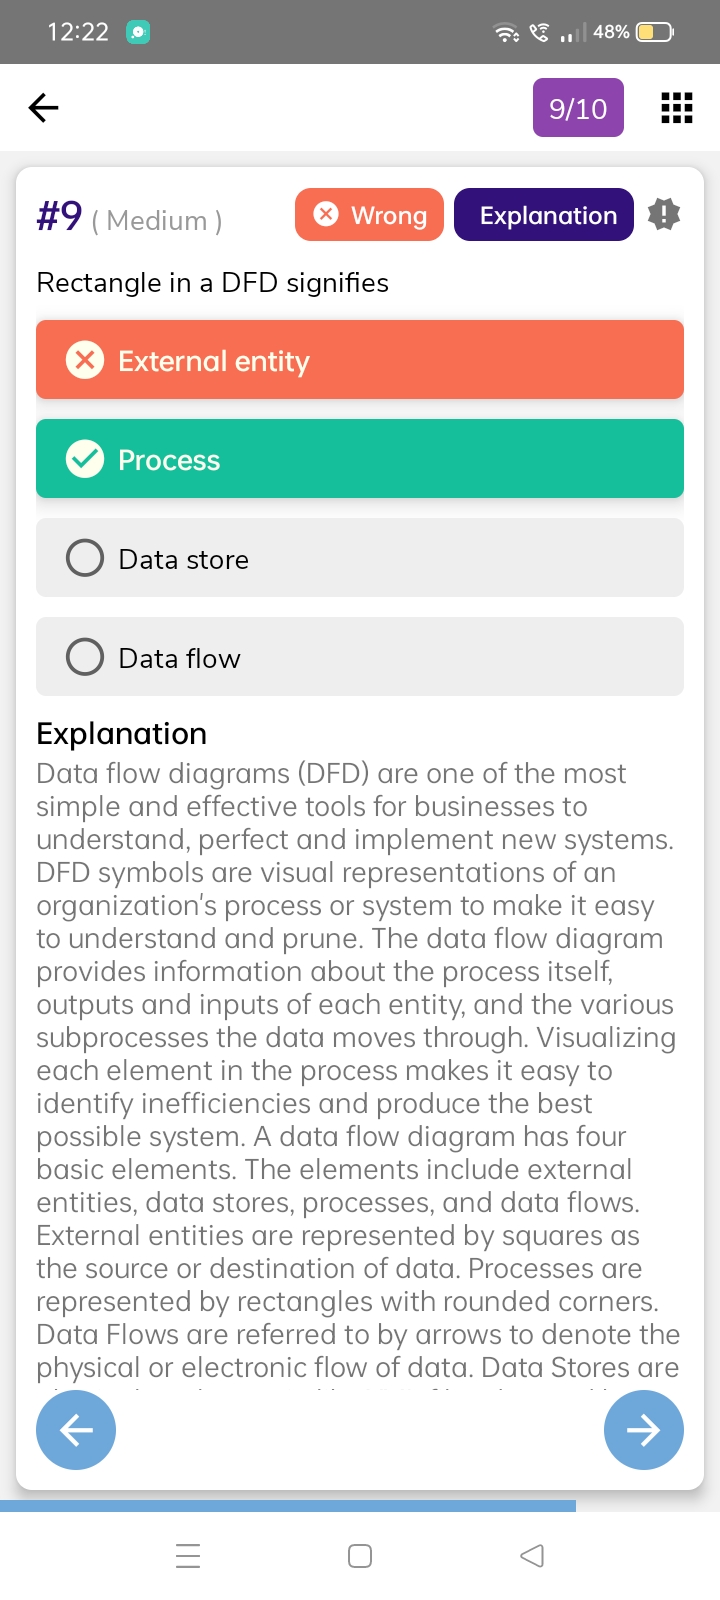The image size is (720, 1600).
Task: Tap the Process answer checkmark
Action: (85, 459)
